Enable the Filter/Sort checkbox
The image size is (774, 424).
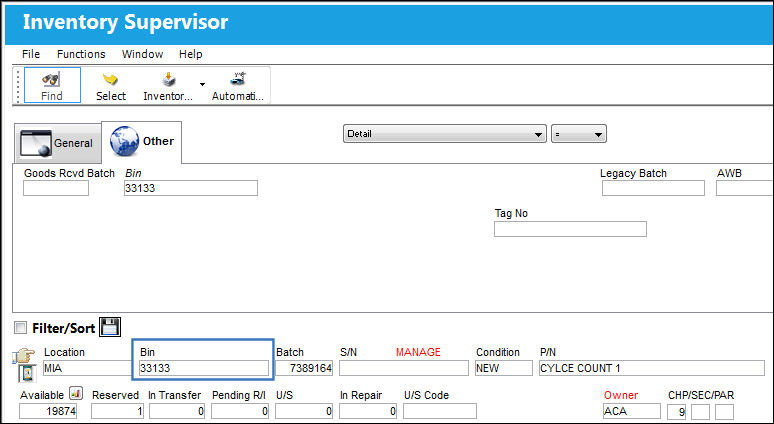click(21, 327)
